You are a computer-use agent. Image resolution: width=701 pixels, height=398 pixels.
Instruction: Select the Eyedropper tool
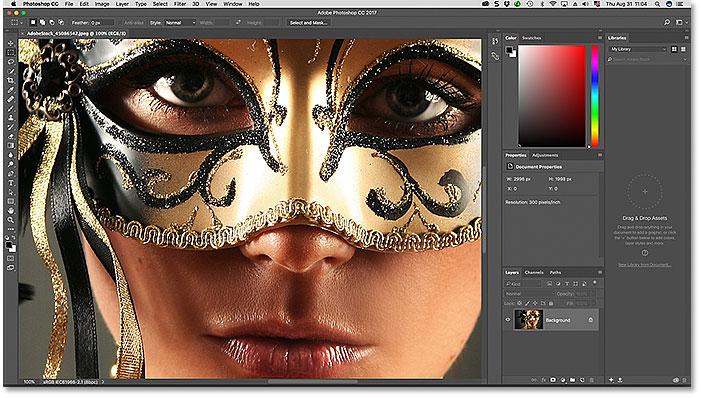11,90
